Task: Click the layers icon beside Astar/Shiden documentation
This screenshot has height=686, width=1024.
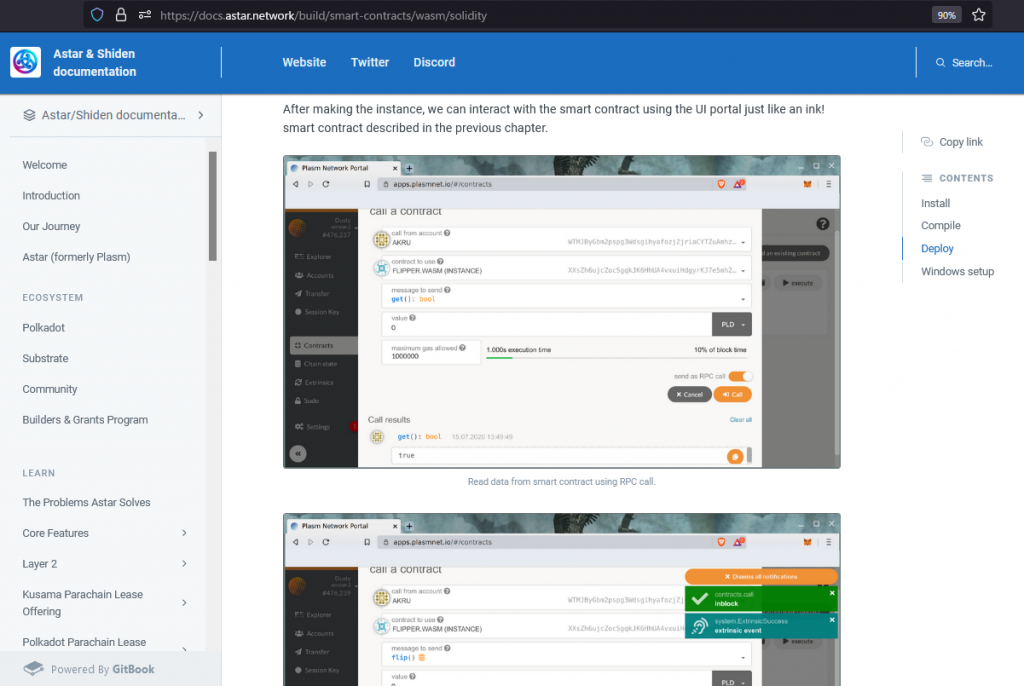Action: coord(30,115)
